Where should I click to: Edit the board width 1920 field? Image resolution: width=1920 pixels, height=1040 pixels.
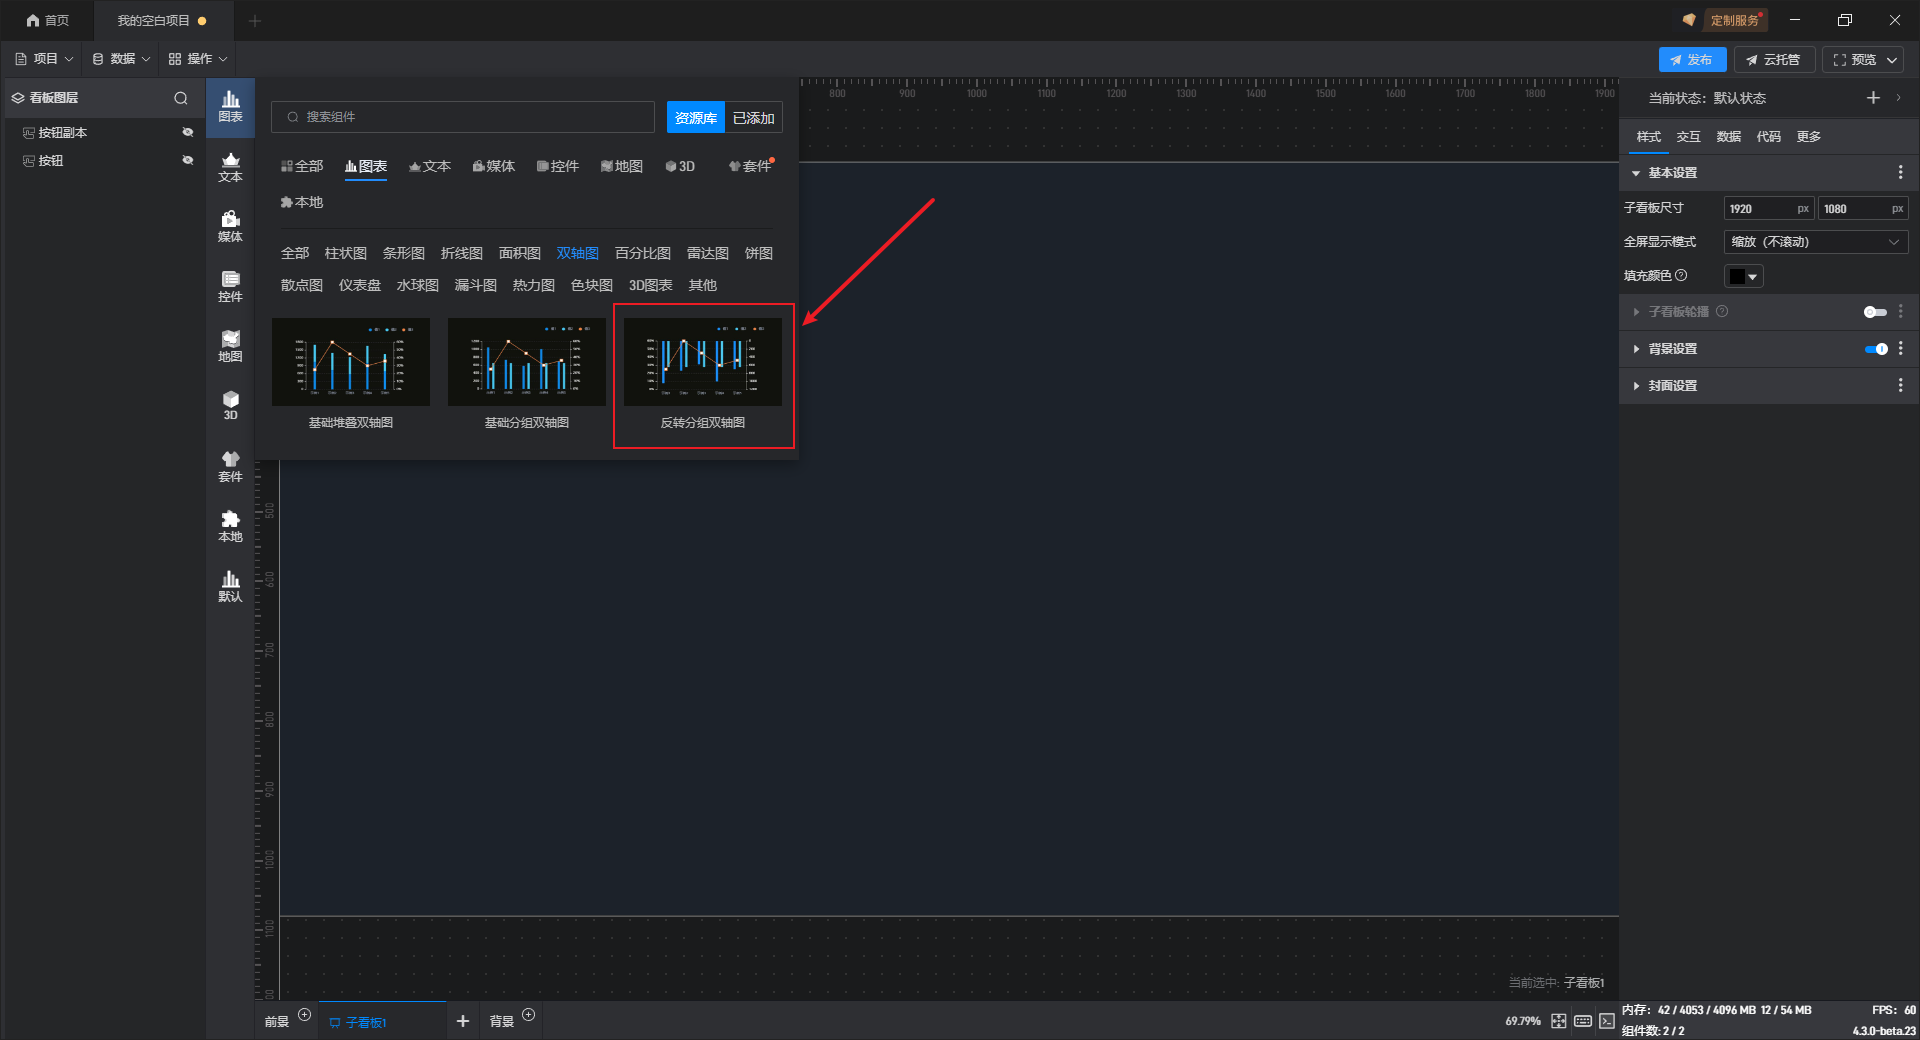pyautogui.click(x=1768, y=209)
